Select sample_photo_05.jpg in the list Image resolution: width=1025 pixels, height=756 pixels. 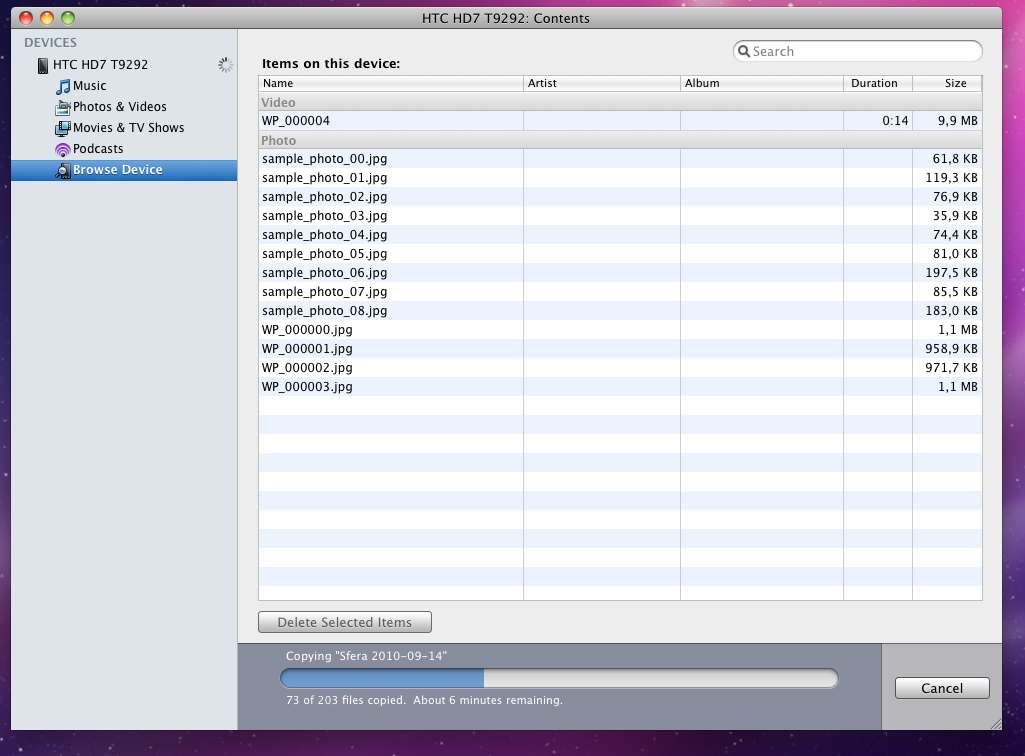pyautogui.click(x=620, y=253)
